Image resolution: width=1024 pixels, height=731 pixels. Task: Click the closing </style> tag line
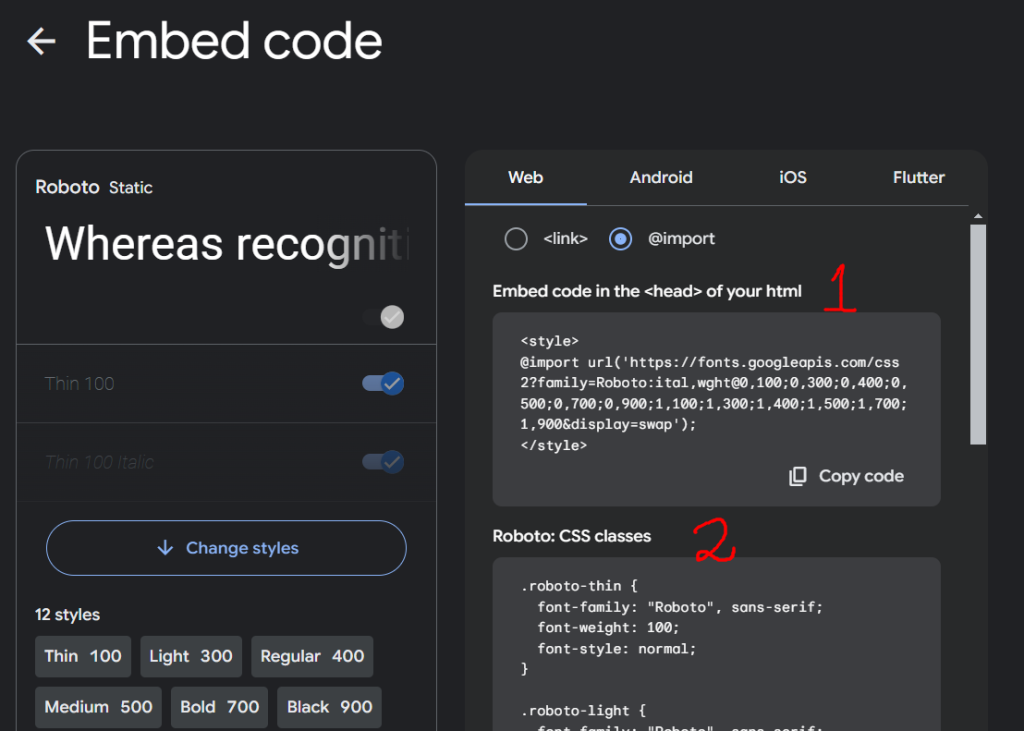point(554,446)
